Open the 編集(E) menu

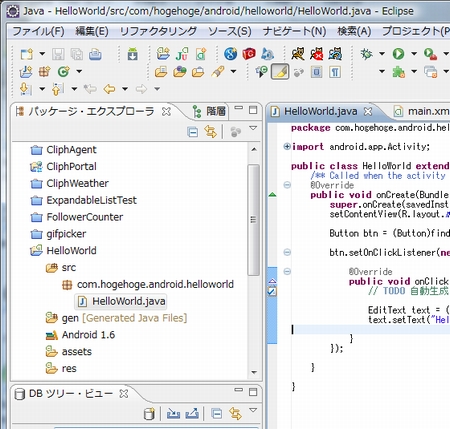(92, 31)
